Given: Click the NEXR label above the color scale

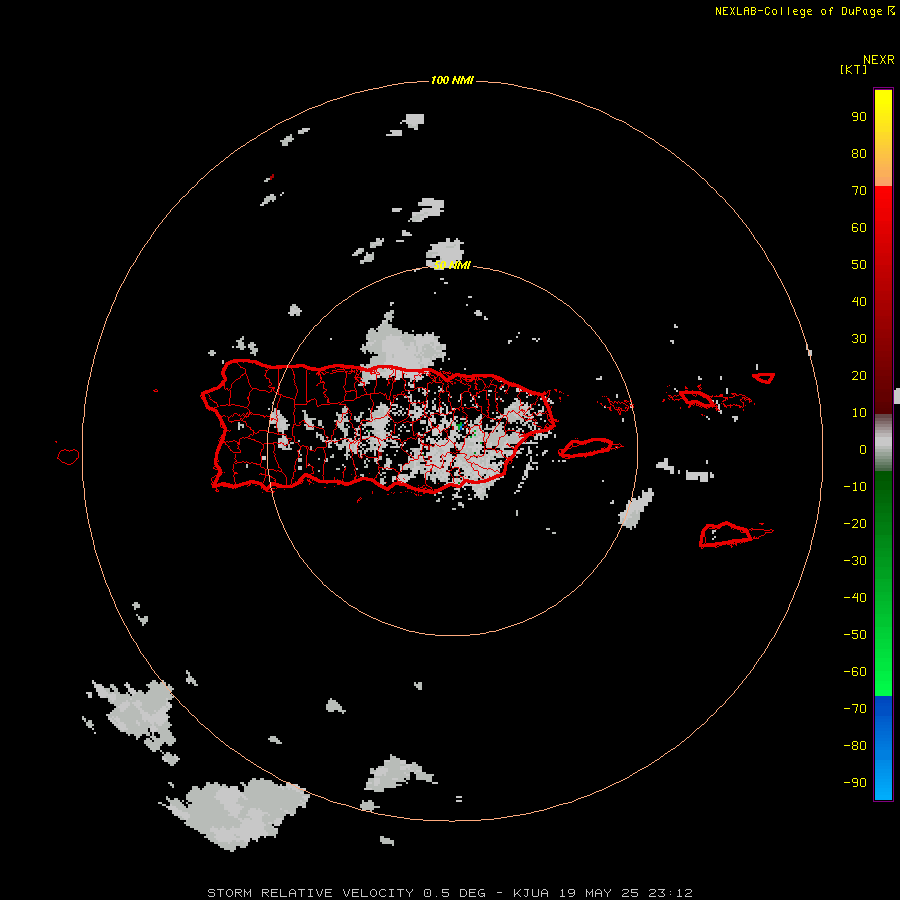Looking at the screenshot, I should pyautogui.click(x=879, y=60).
